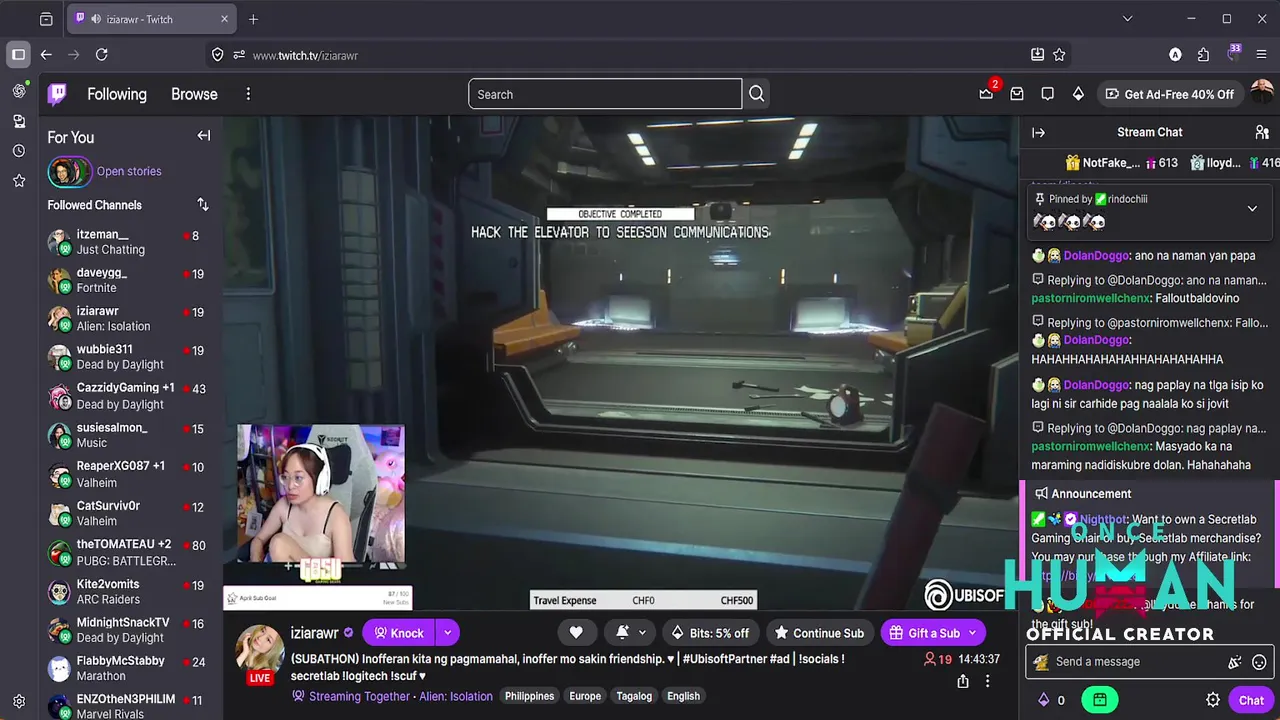This screenshot has width=1280, height=720.
Task: Go to the Browse tab
Action: 194,94
